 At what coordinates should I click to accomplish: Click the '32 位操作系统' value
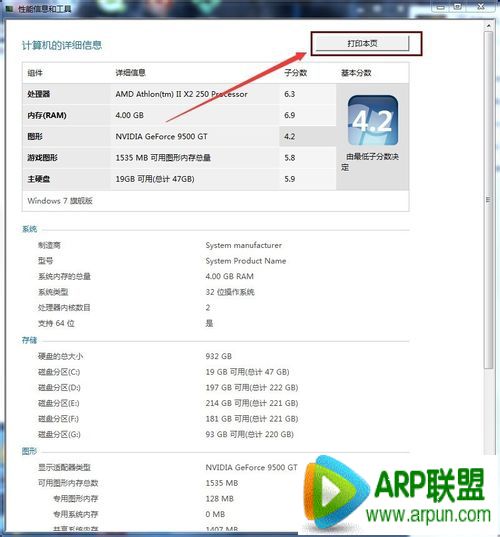click(x=230, y=292)
